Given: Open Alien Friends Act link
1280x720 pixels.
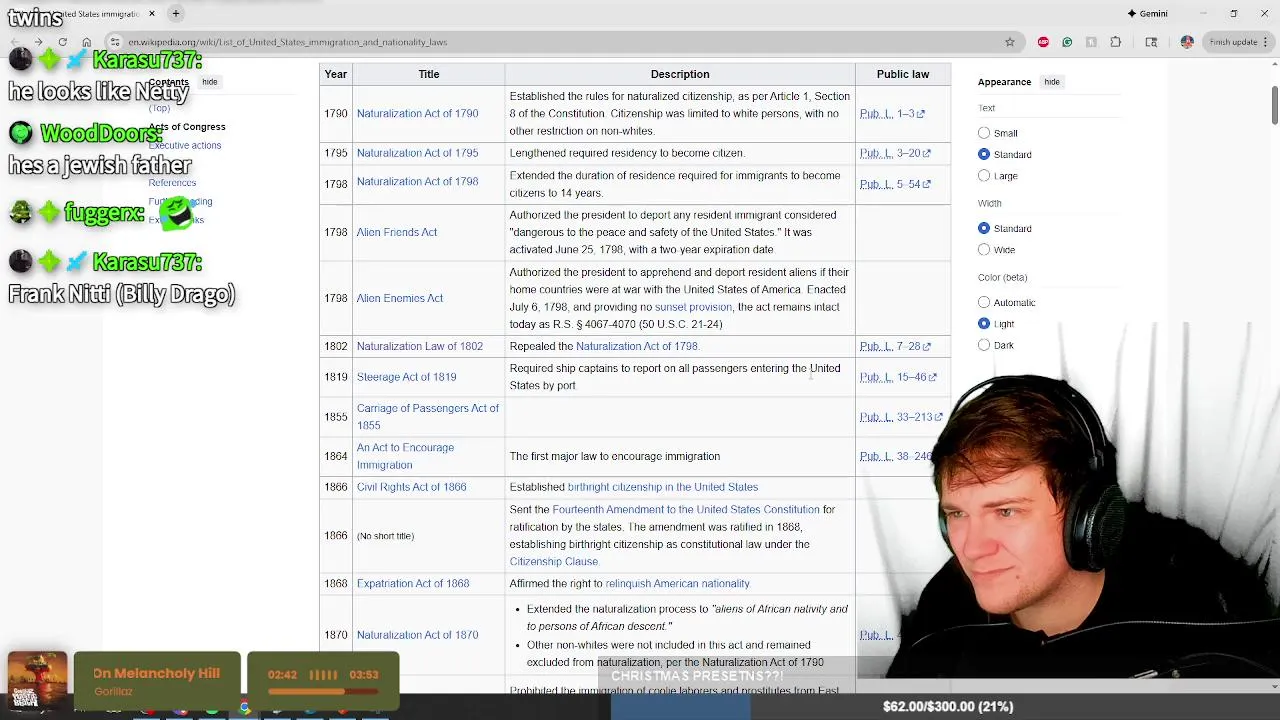Looking at the screenshot, I should pyautogui.click(x=397, y=232).
